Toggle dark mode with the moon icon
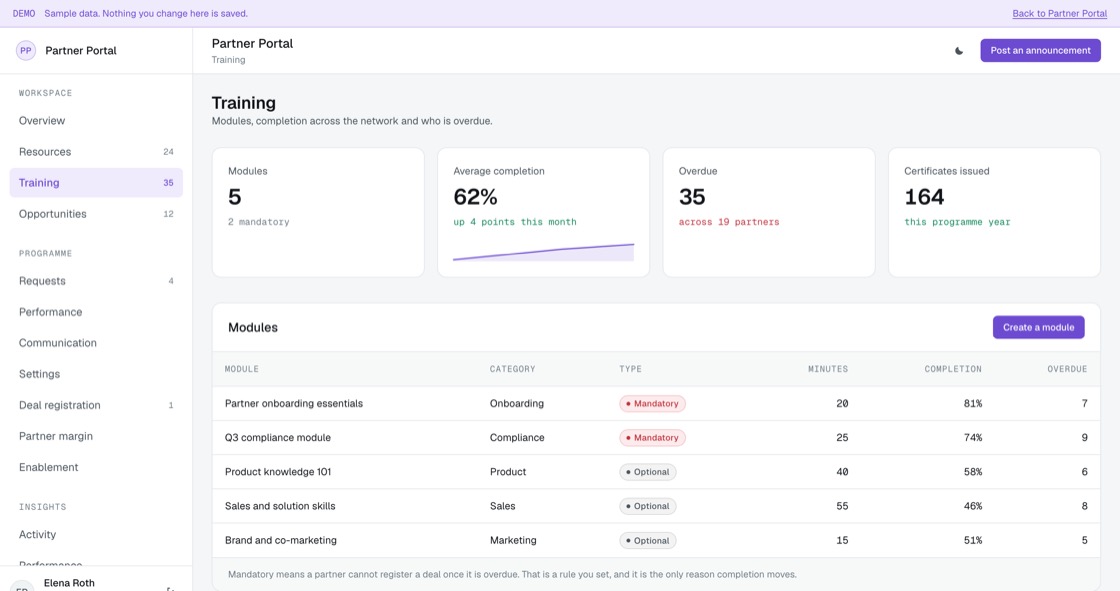Screen dimensions: 1120x591 pos(959,51)
